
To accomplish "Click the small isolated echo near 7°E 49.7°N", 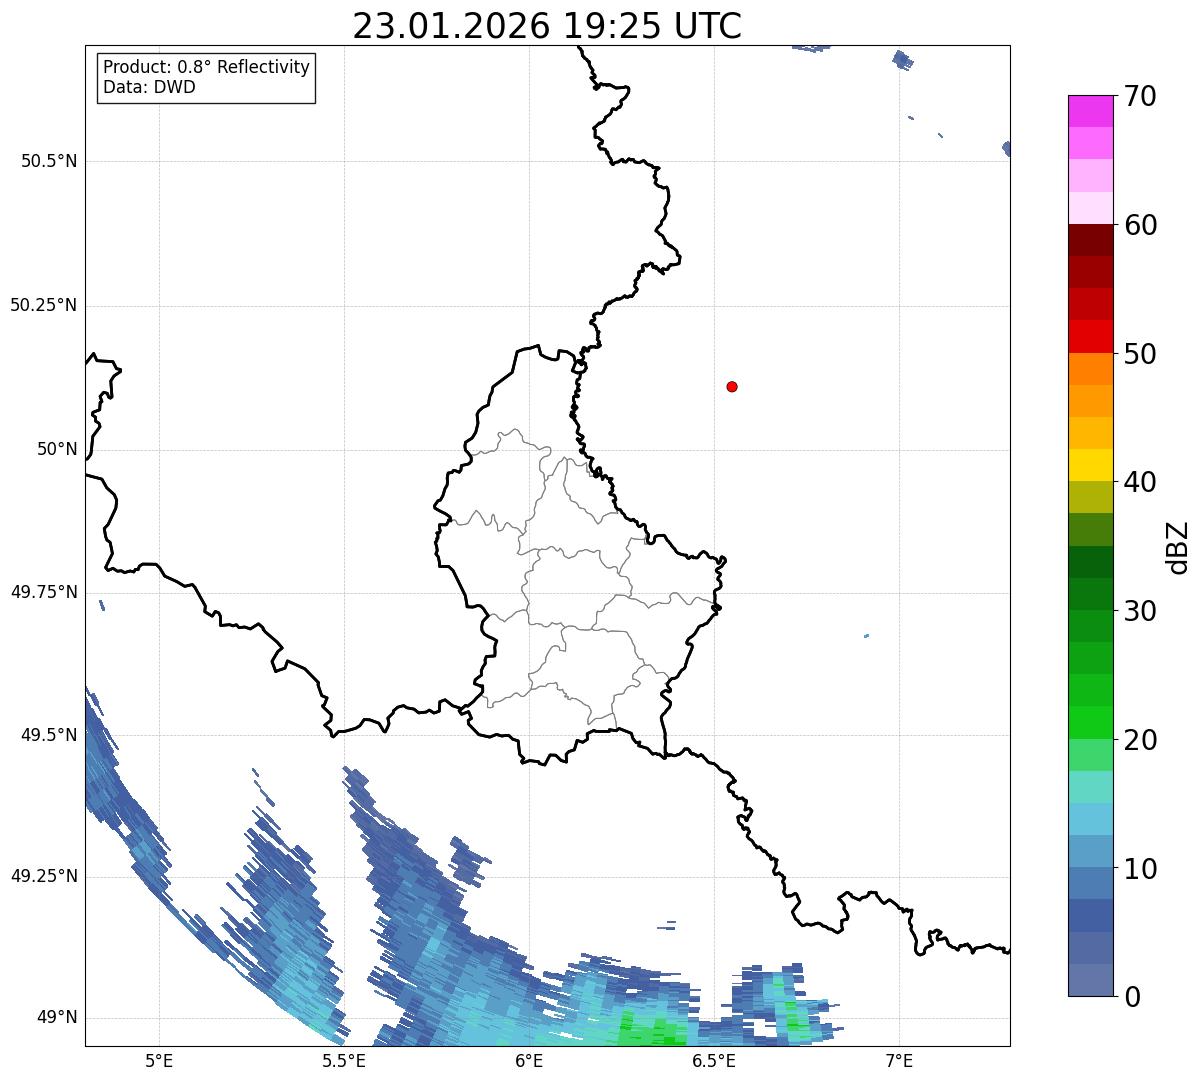I will coord(866,636).
